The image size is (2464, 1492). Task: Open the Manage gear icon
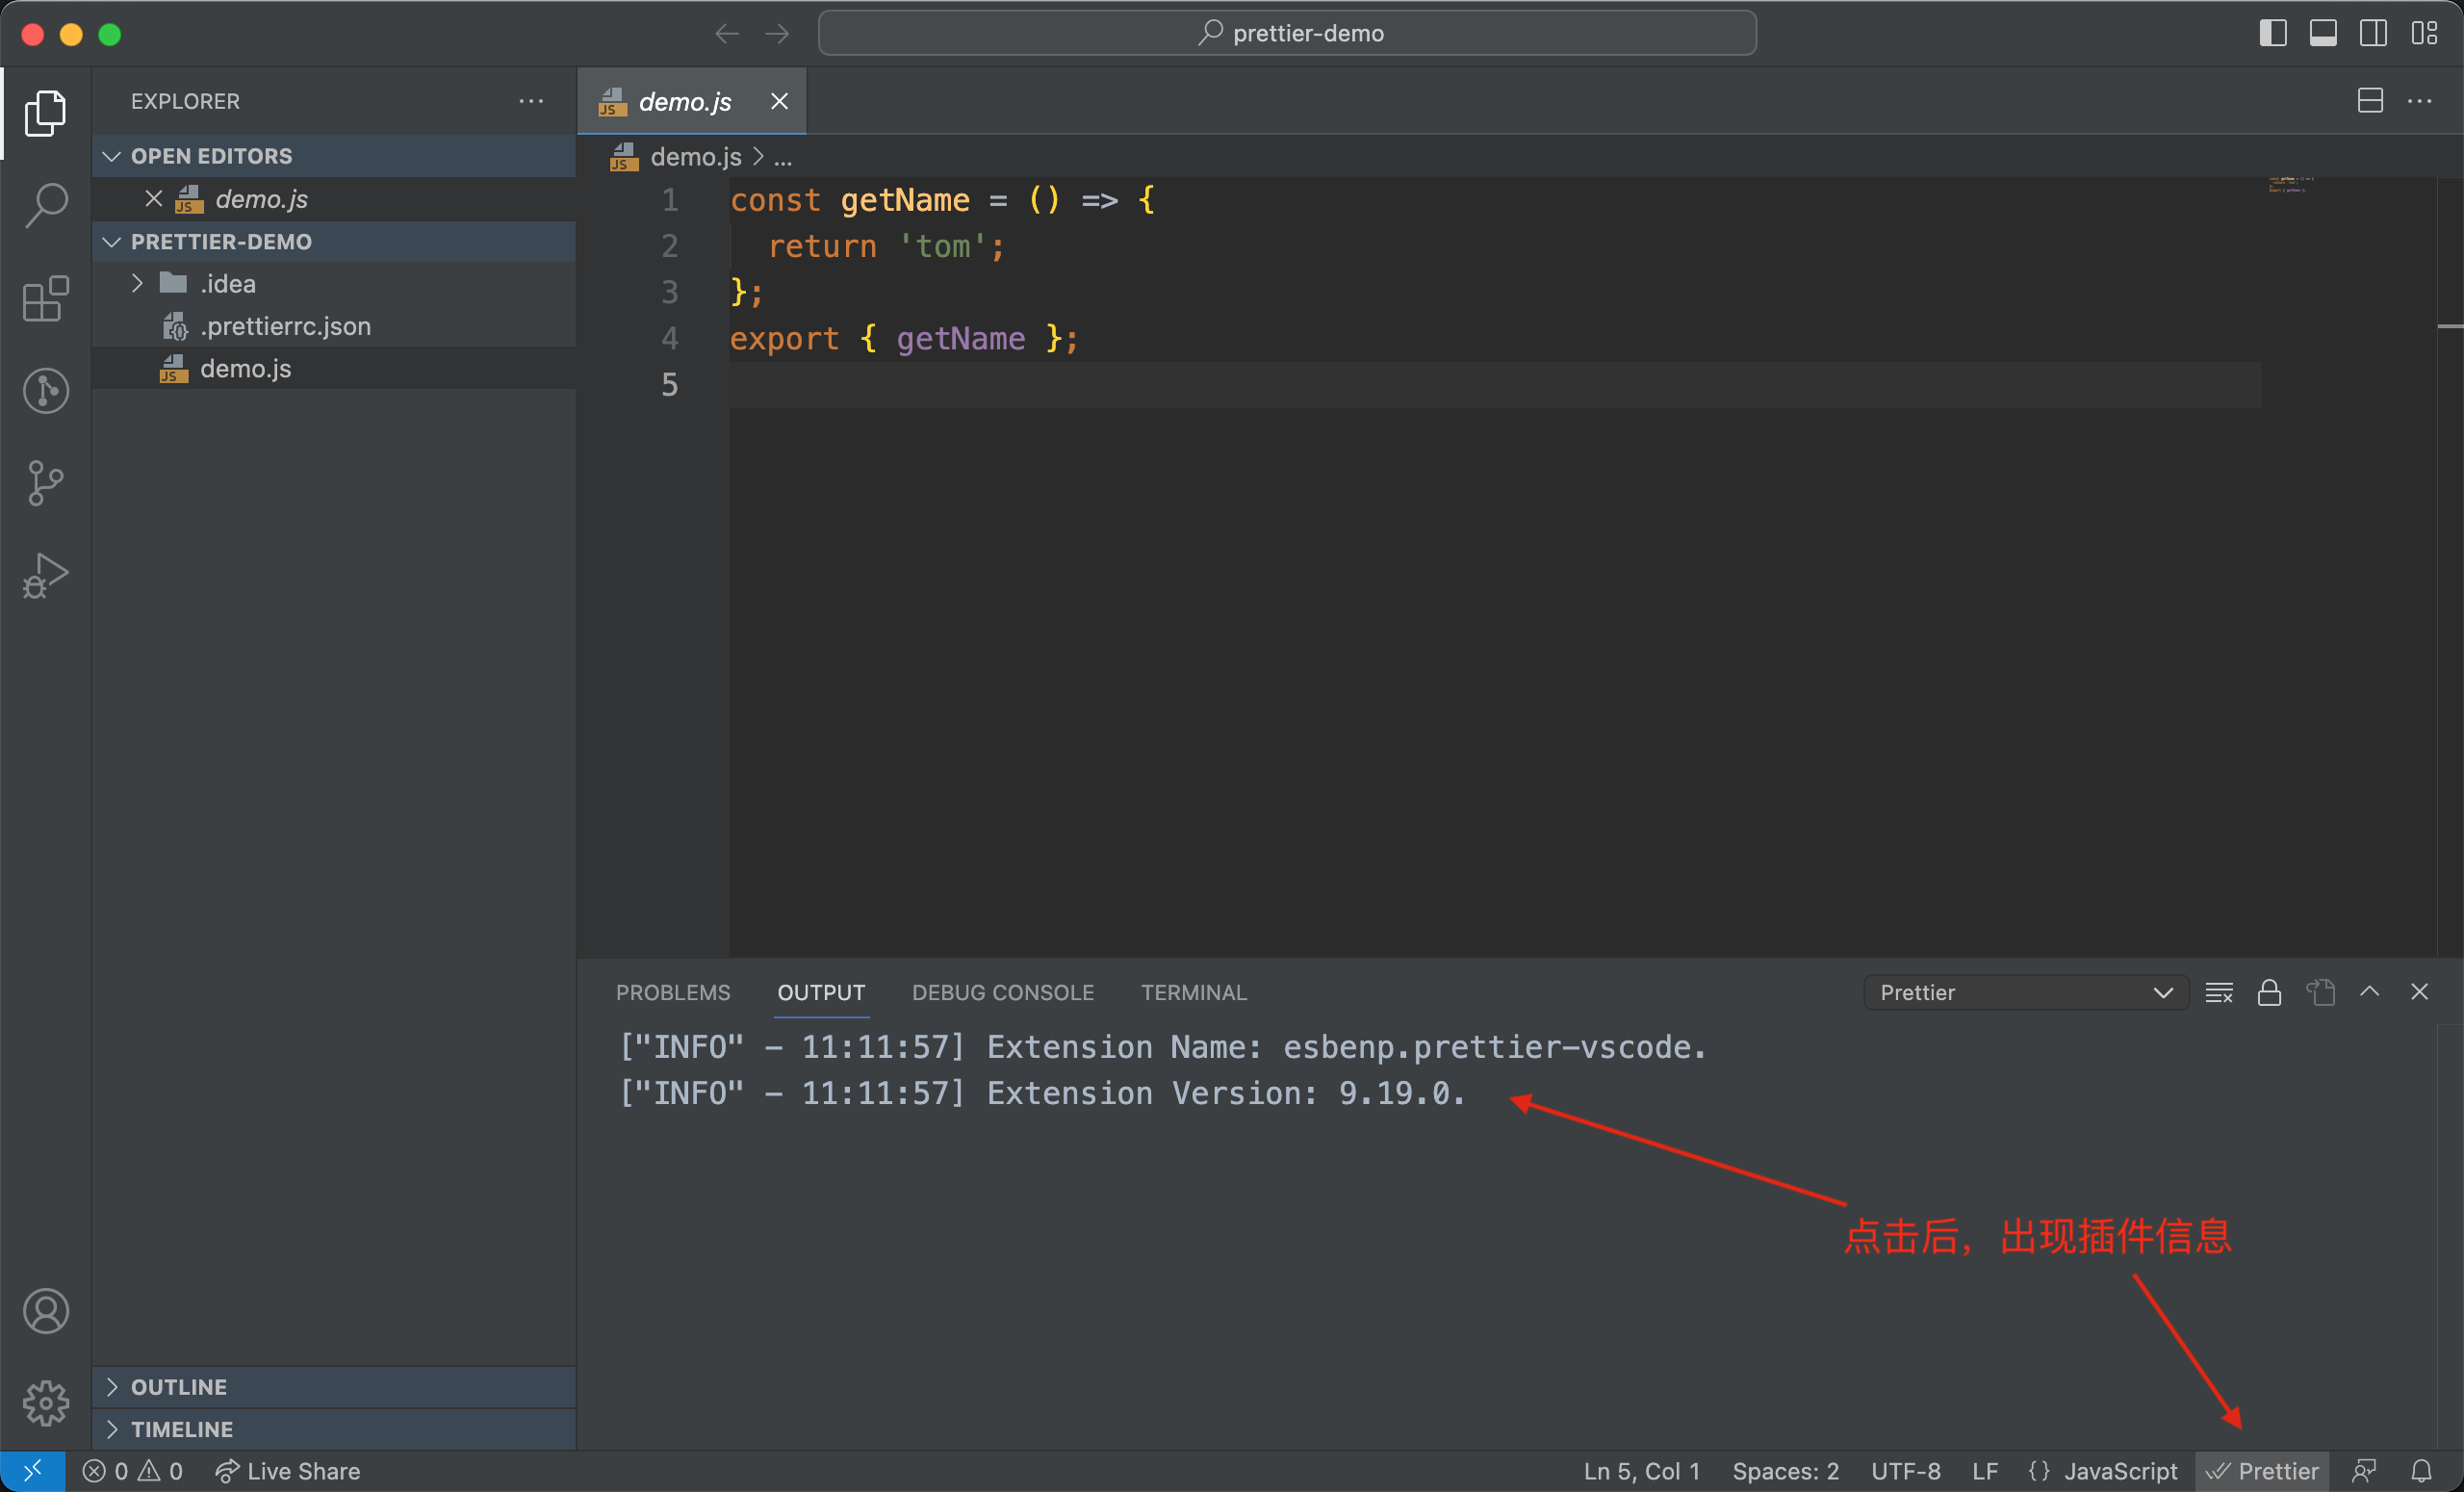tap(46, 1403)
